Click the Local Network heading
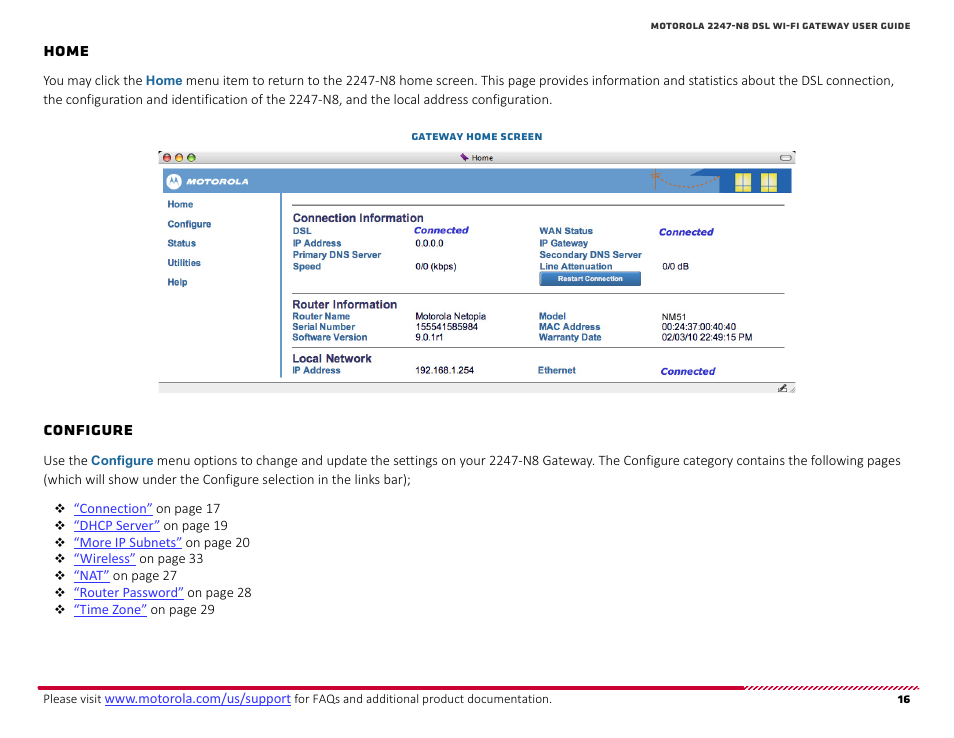Viewport: 954px width, 738px height. point(332,358)
